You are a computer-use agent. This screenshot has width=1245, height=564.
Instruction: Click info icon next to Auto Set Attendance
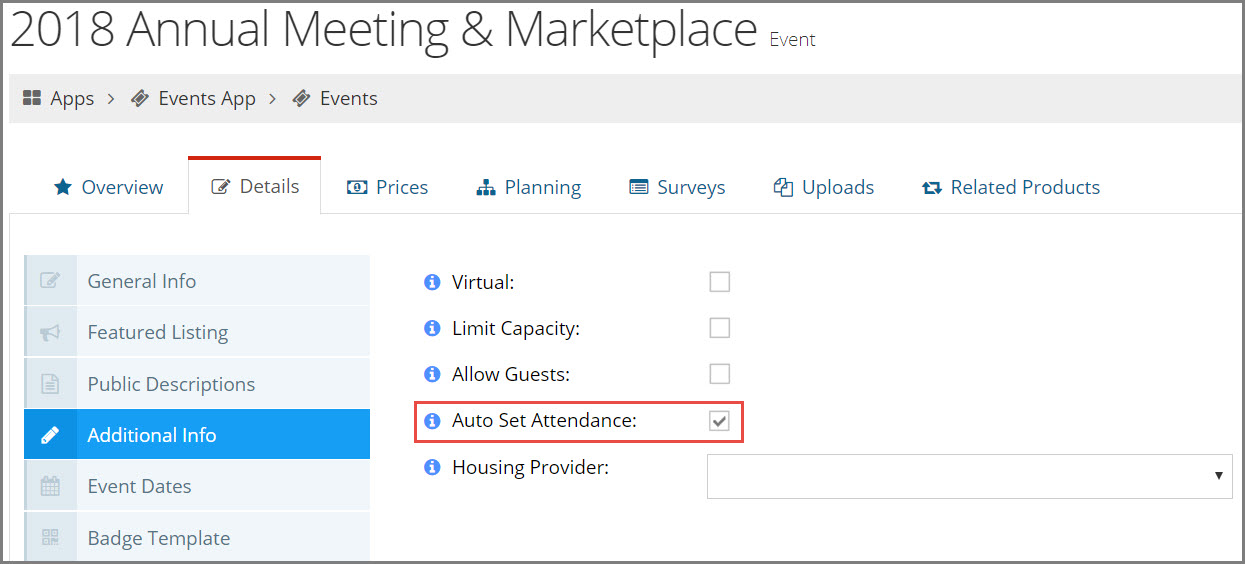point(432,421)
